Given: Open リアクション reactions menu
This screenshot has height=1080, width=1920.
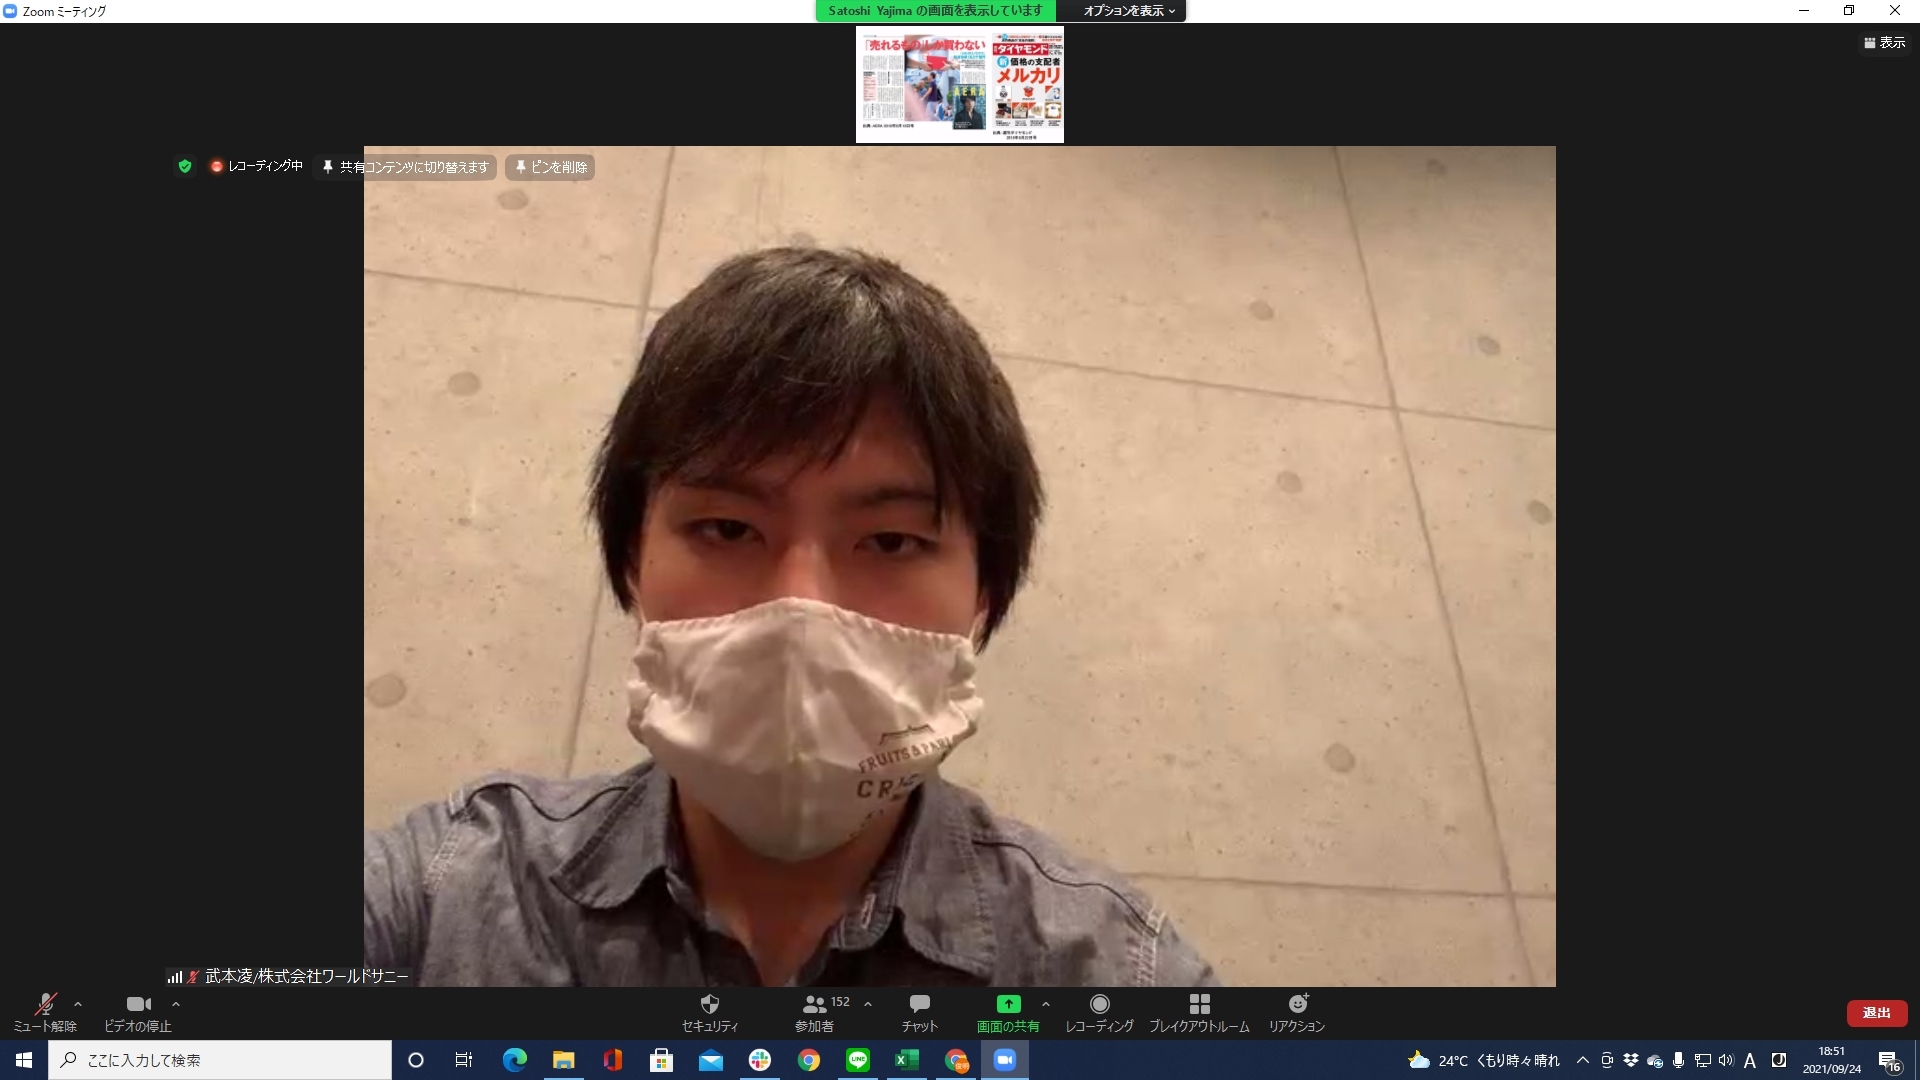Looking at the screenshot, I should coord(1297,1012).
